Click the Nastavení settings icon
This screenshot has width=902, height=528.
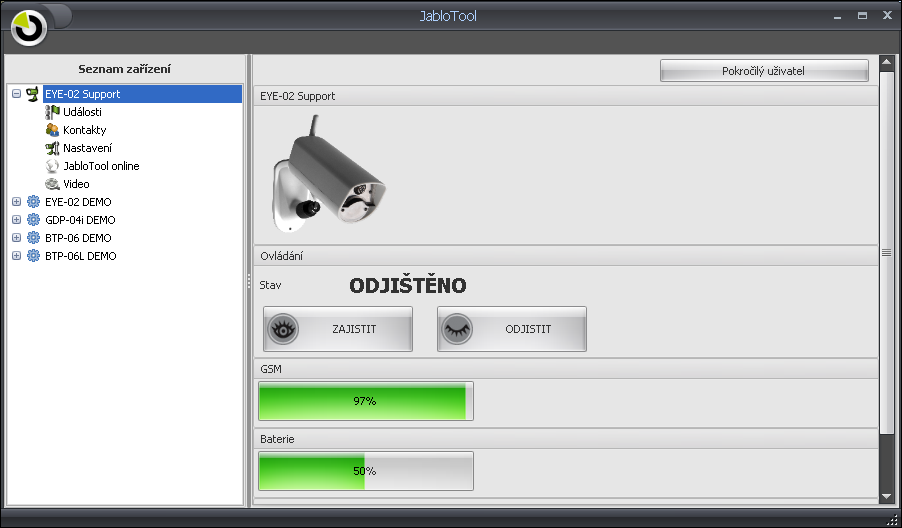[x=52, y=148]
